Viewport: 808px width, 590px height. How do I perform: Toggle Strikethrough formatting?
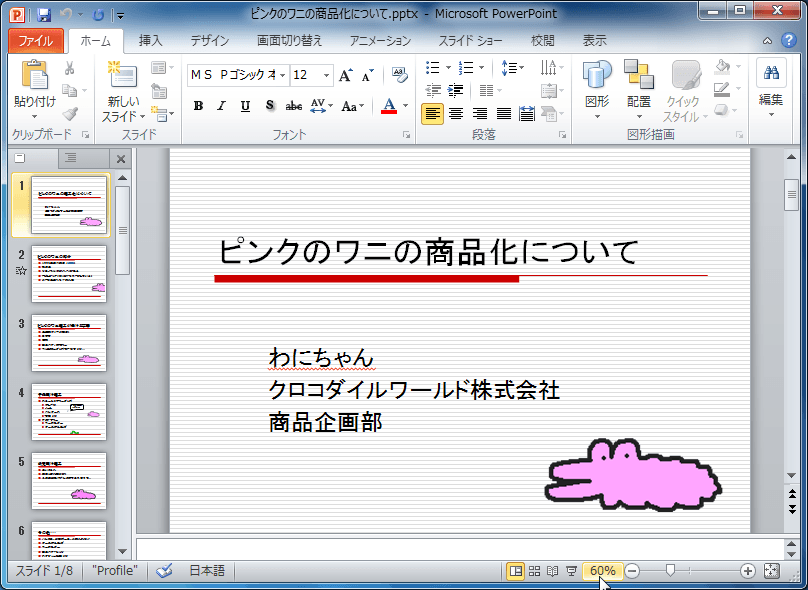pos(294,106)
